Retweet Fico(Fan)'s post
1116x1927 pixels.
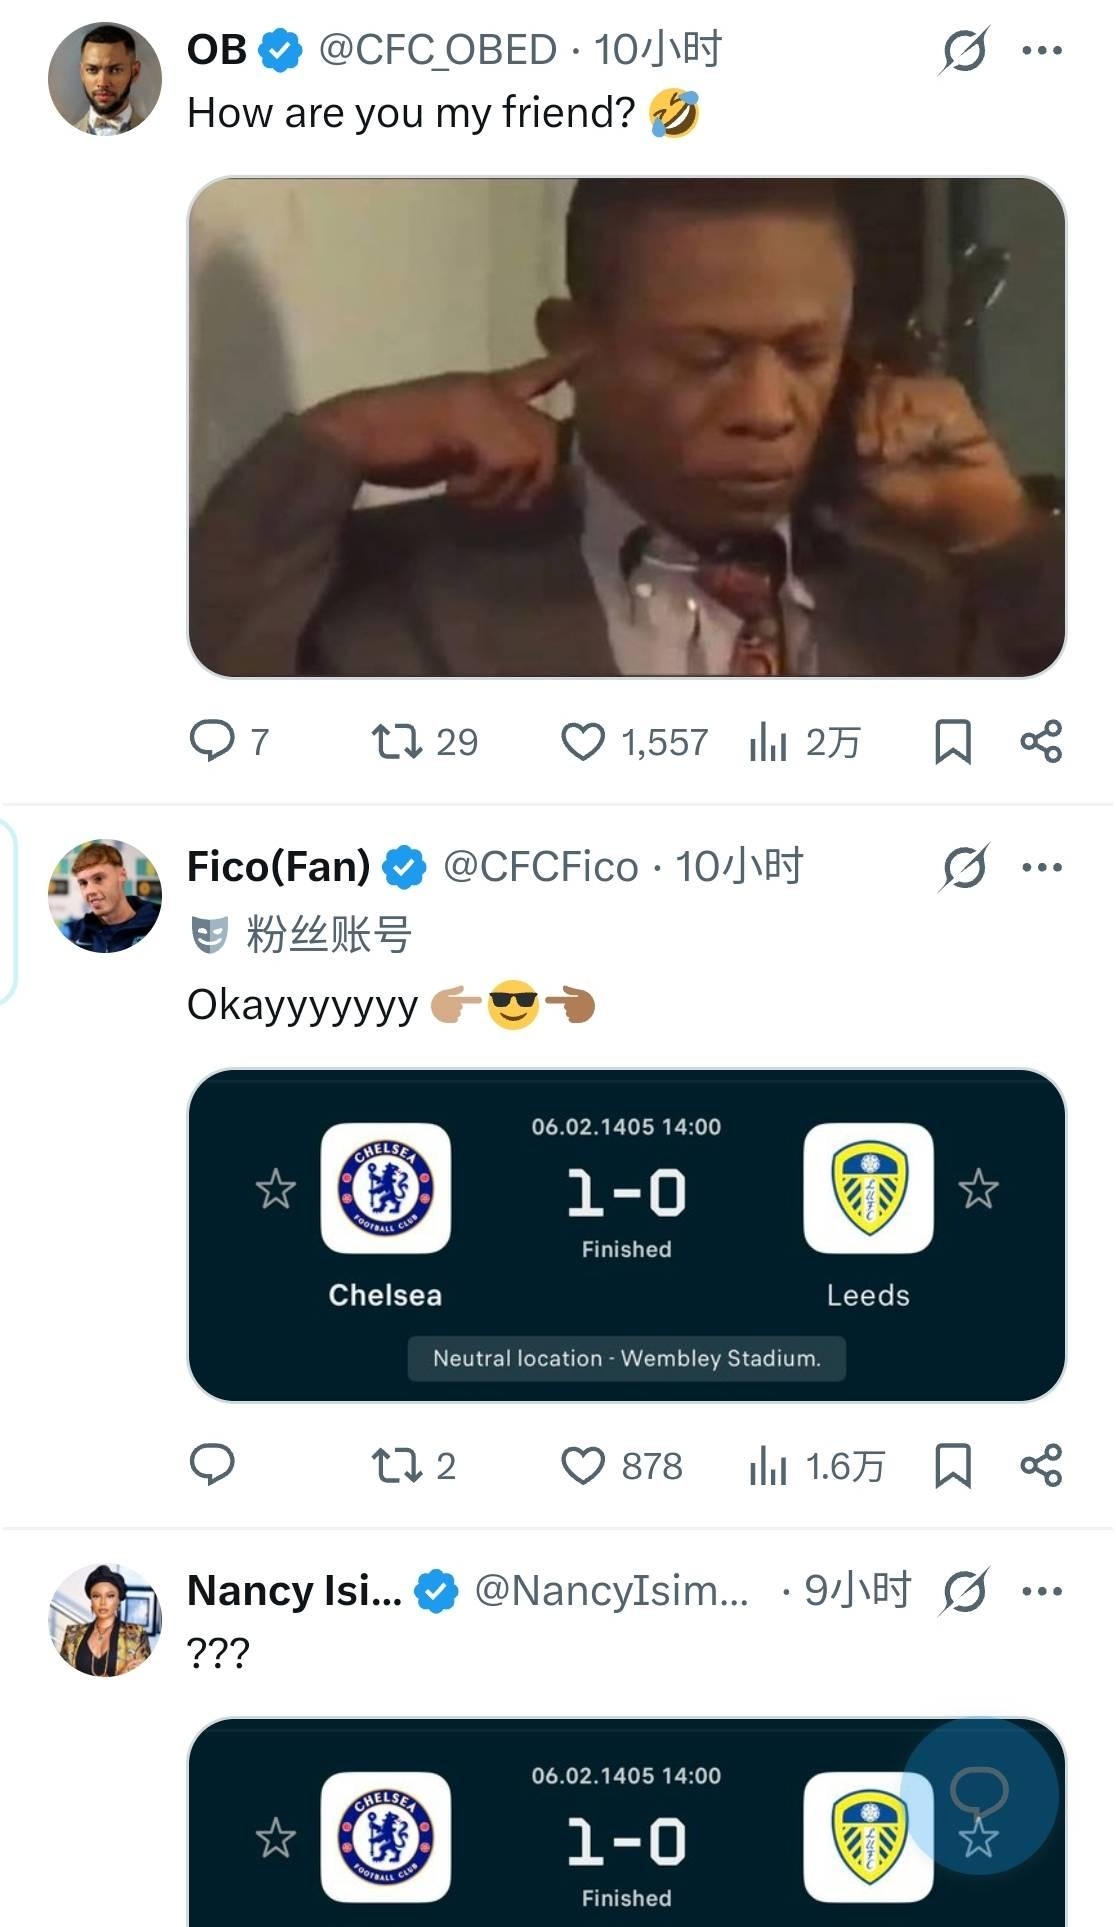397,1466
